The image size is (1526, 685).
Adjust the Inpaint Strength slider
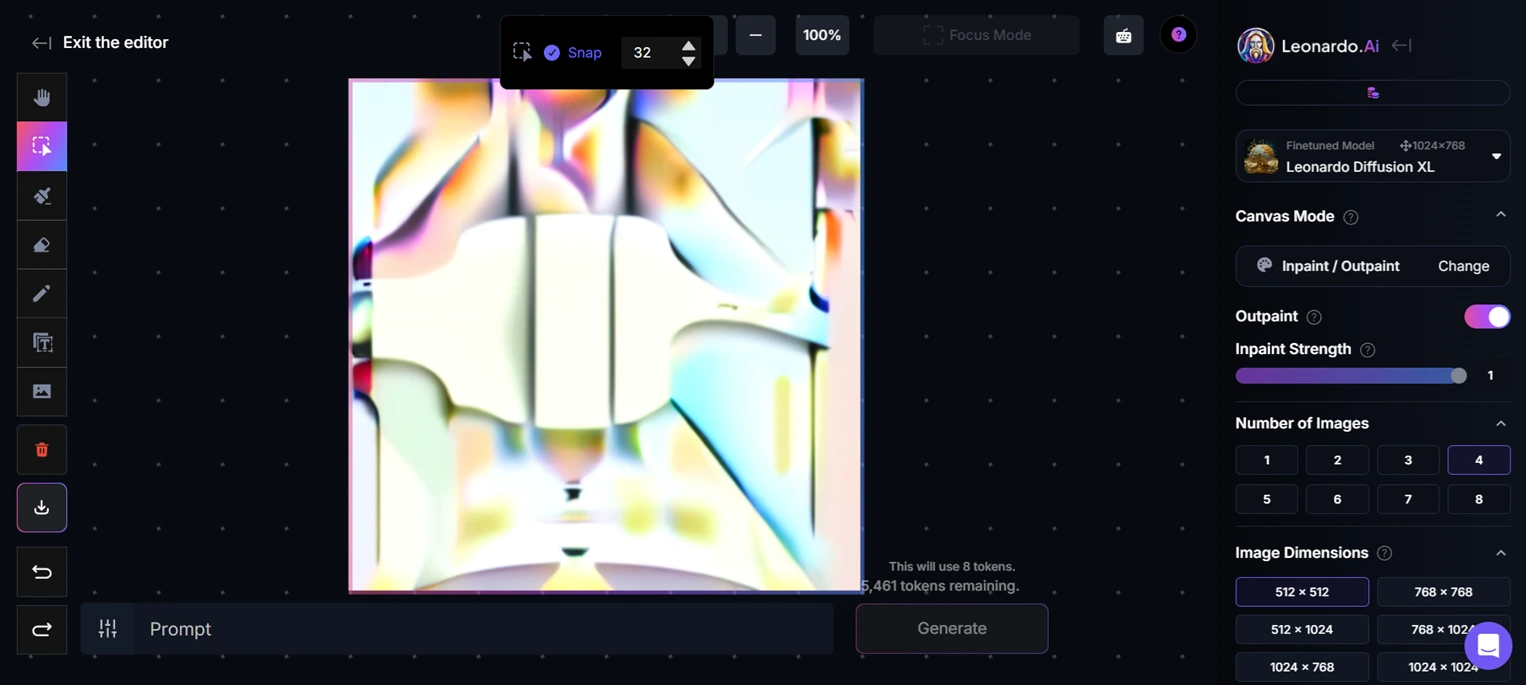(1458, 376)
